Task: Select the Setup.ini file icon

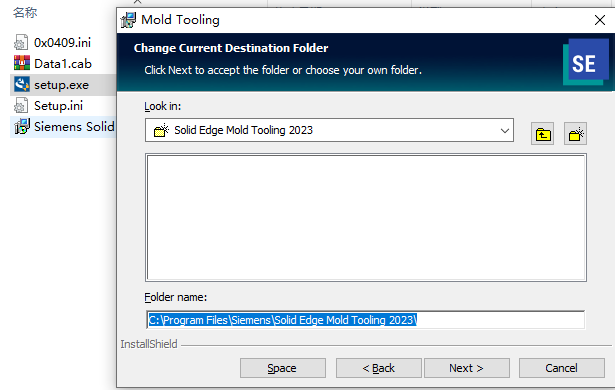Action: (x=21, y=106)
